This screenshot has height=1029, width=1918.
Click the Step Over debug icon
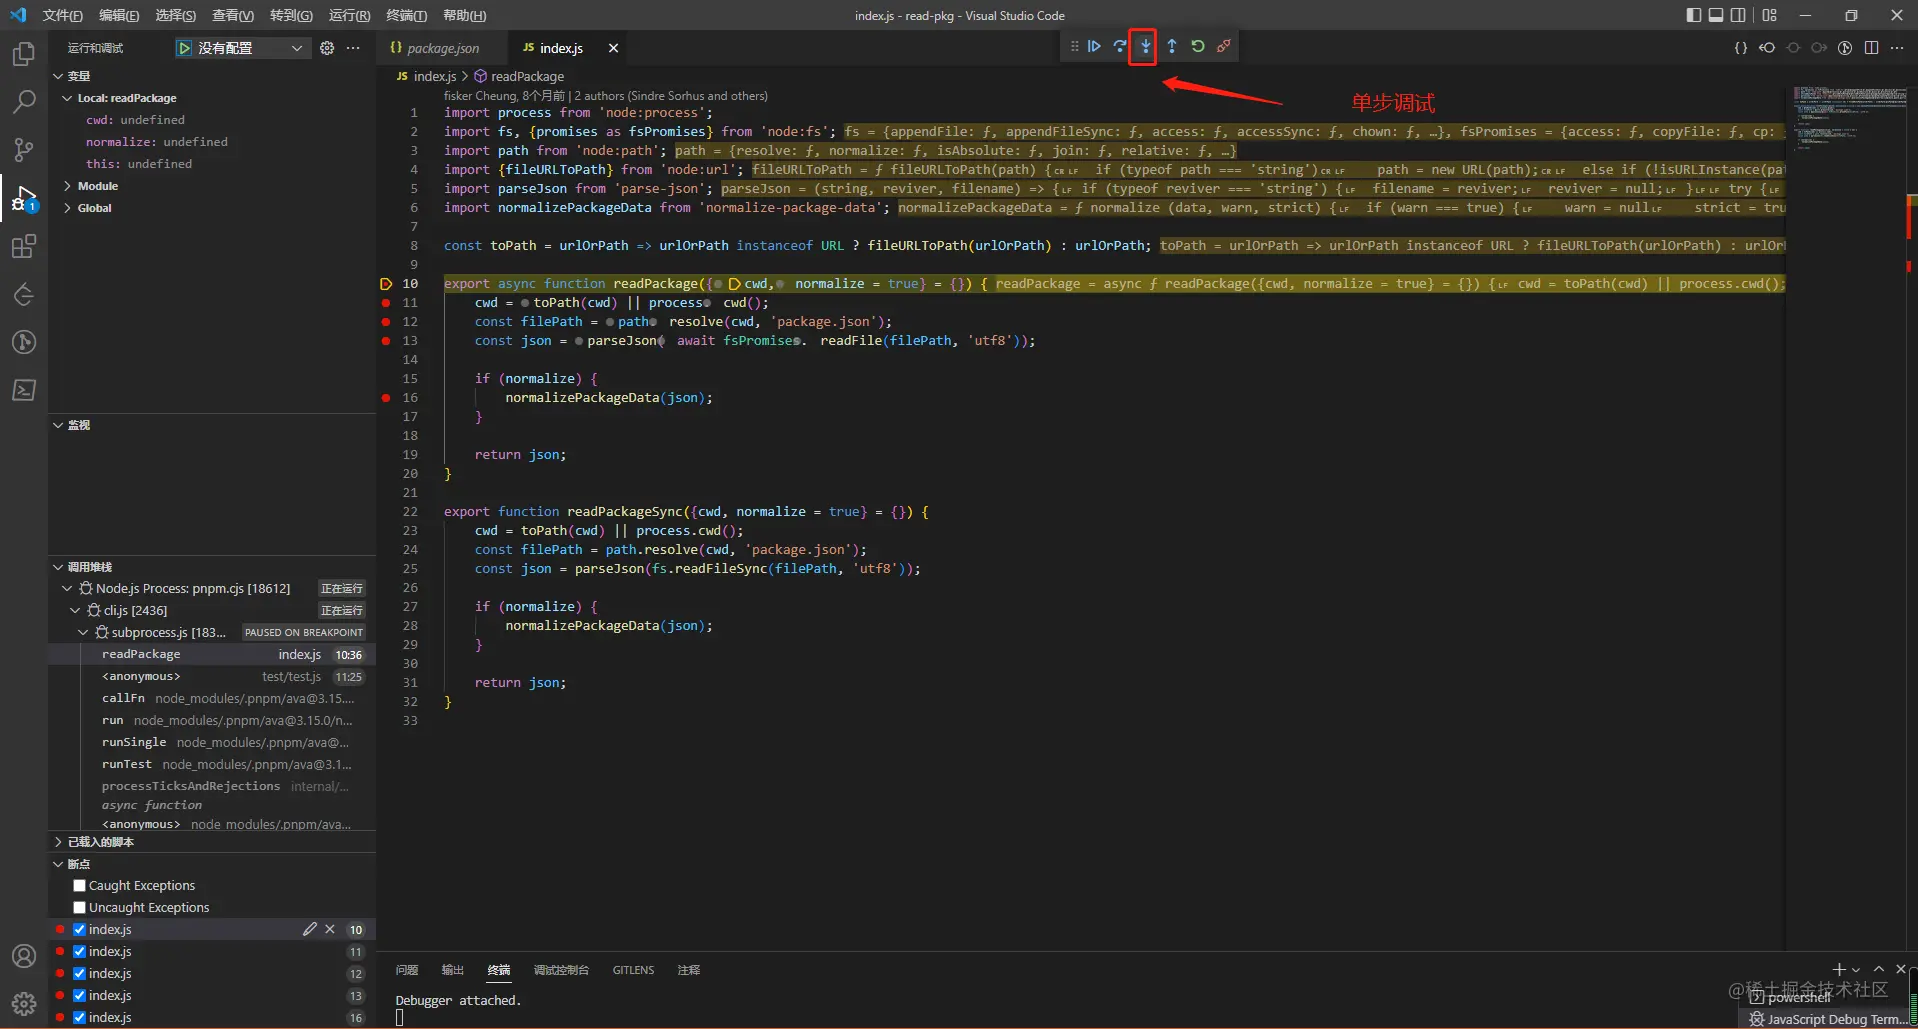click(x=1120, y=47)
